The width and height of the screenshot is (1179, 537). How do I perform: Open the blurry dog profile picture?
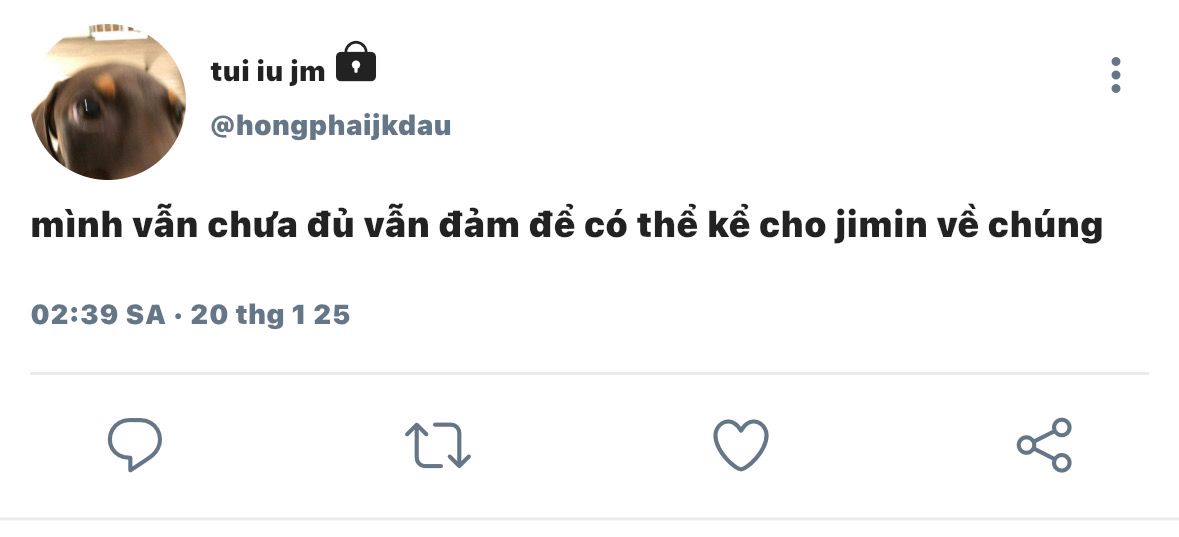[108, 102]
